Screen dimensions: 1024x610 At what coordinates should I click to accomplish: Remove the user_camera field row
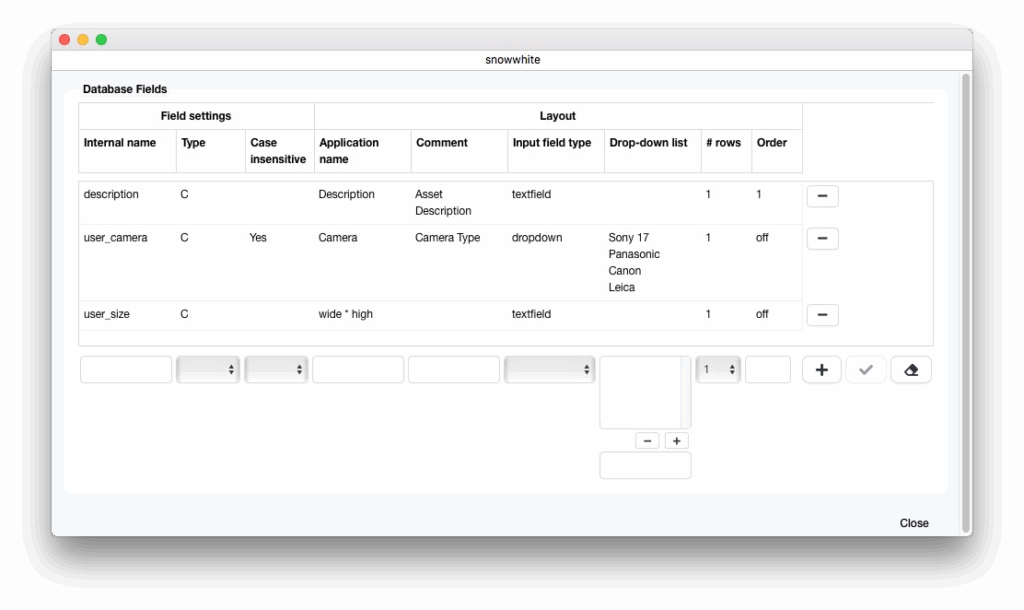pos(822,239)
